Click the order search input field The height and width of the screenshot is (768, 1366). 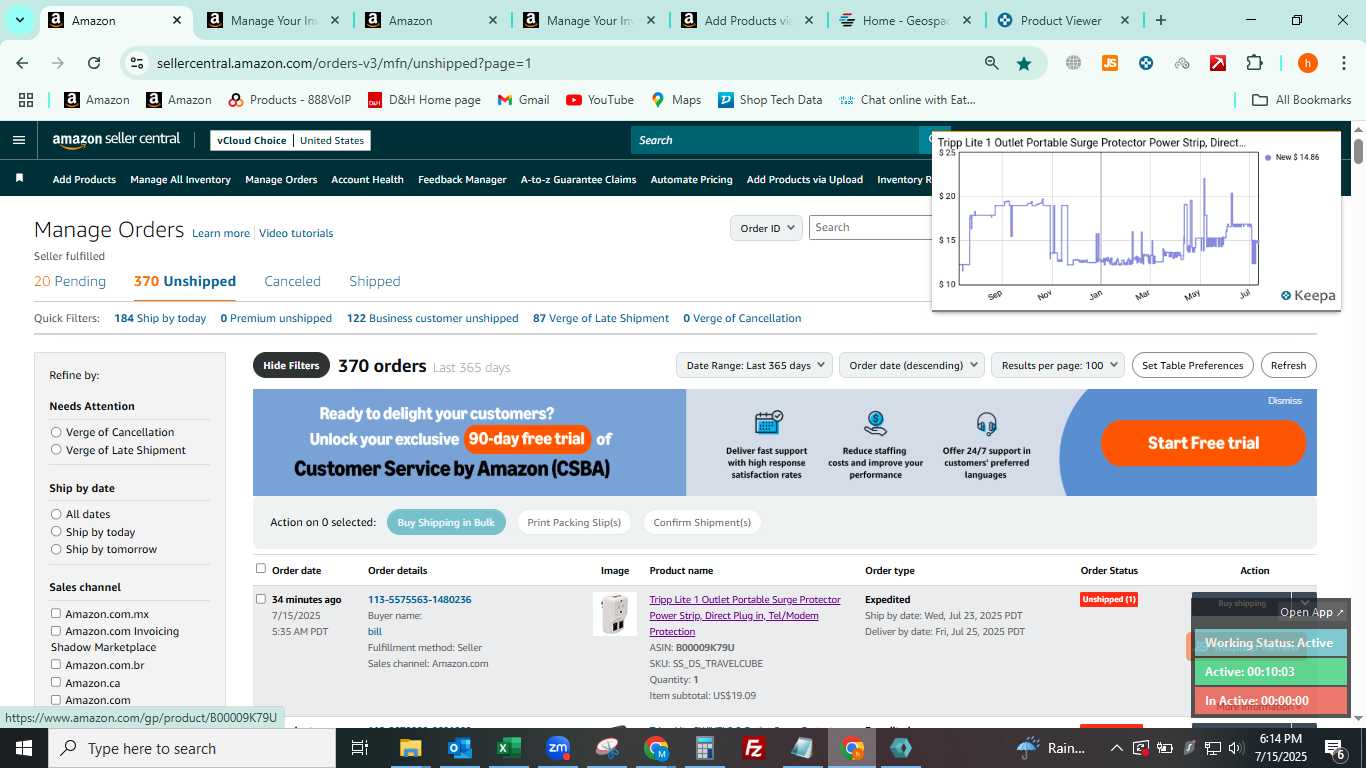(x=870, y=228)
